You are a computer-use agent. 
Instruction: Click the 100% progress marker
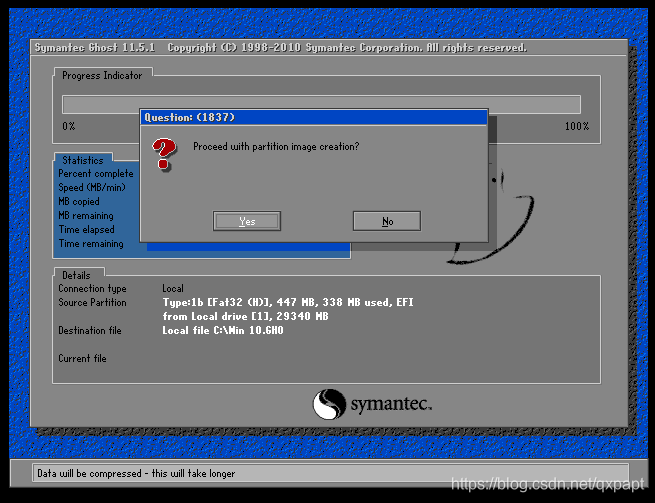[x=577, y=126]
